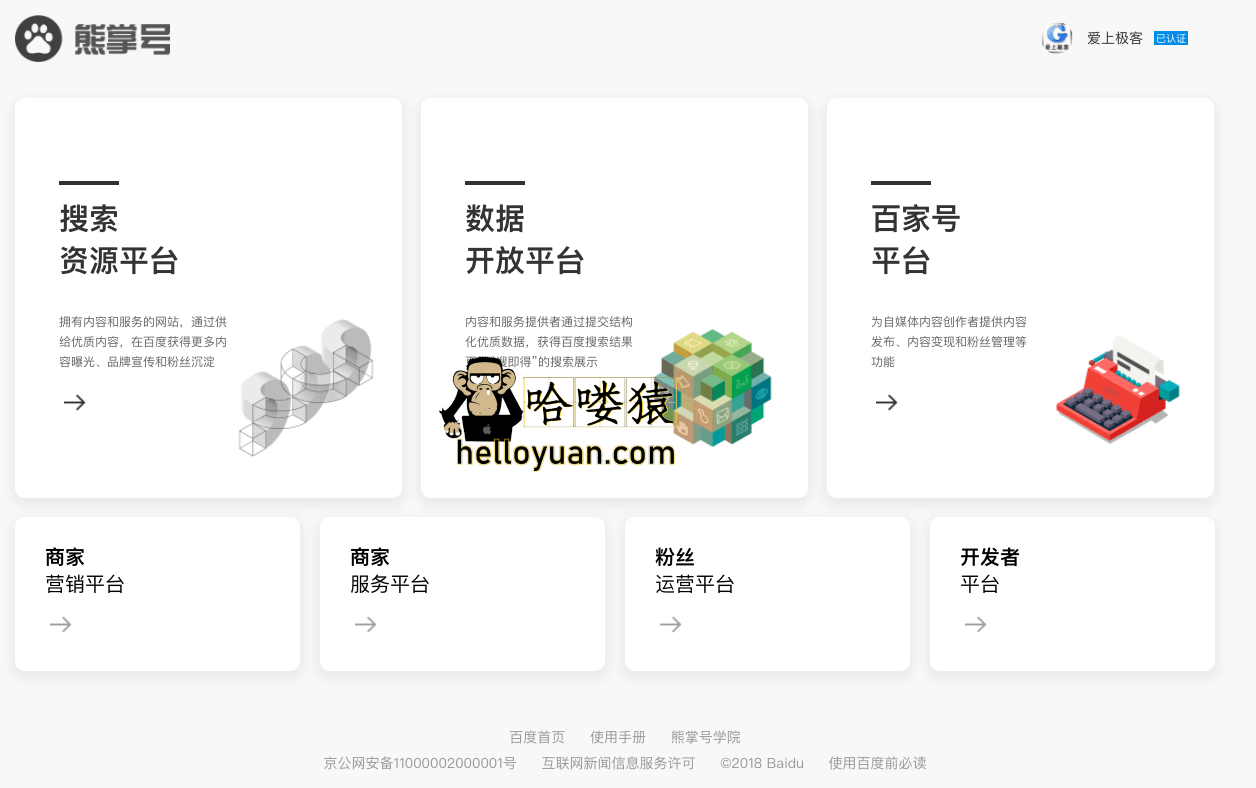The image size is (1256, 788).
Task: Open the 爱上极客 user avatar
Action: (x=1057, y=38)
